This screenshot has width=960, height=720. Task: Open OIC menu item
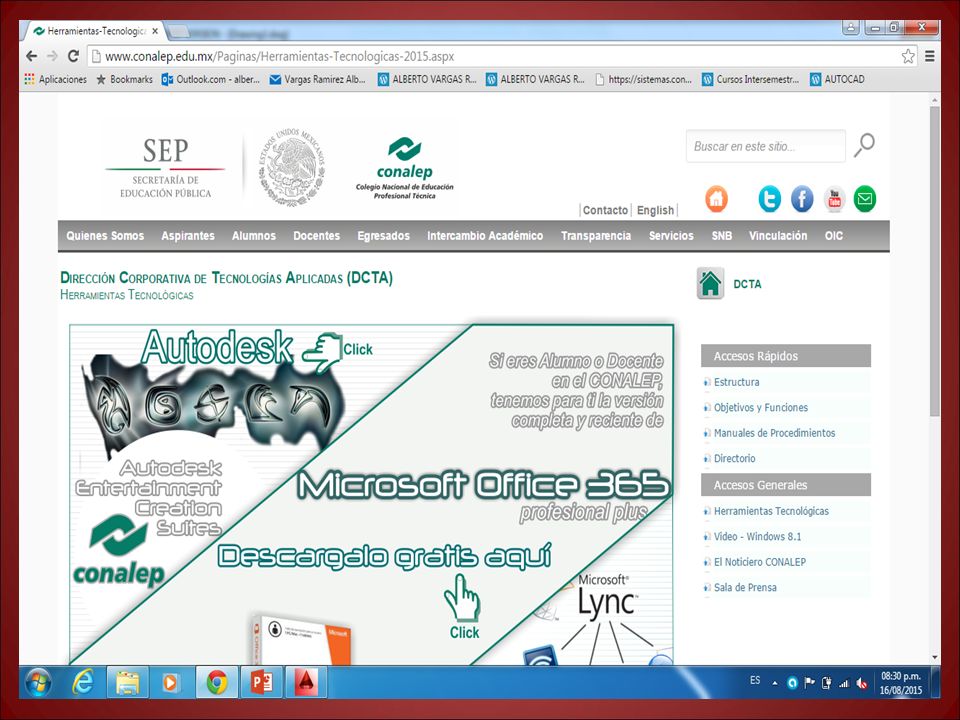pyautogui.click(x=834, y=236)
